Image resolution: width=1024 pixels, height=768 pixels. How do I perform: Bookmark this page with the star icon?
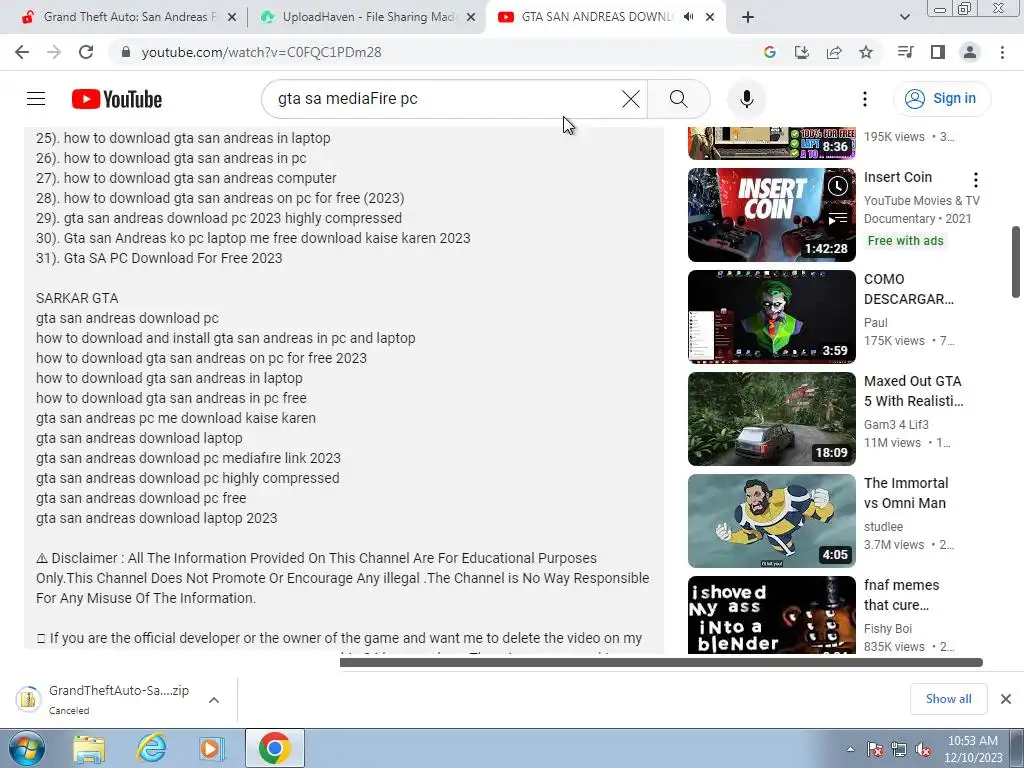pos(866,52)
